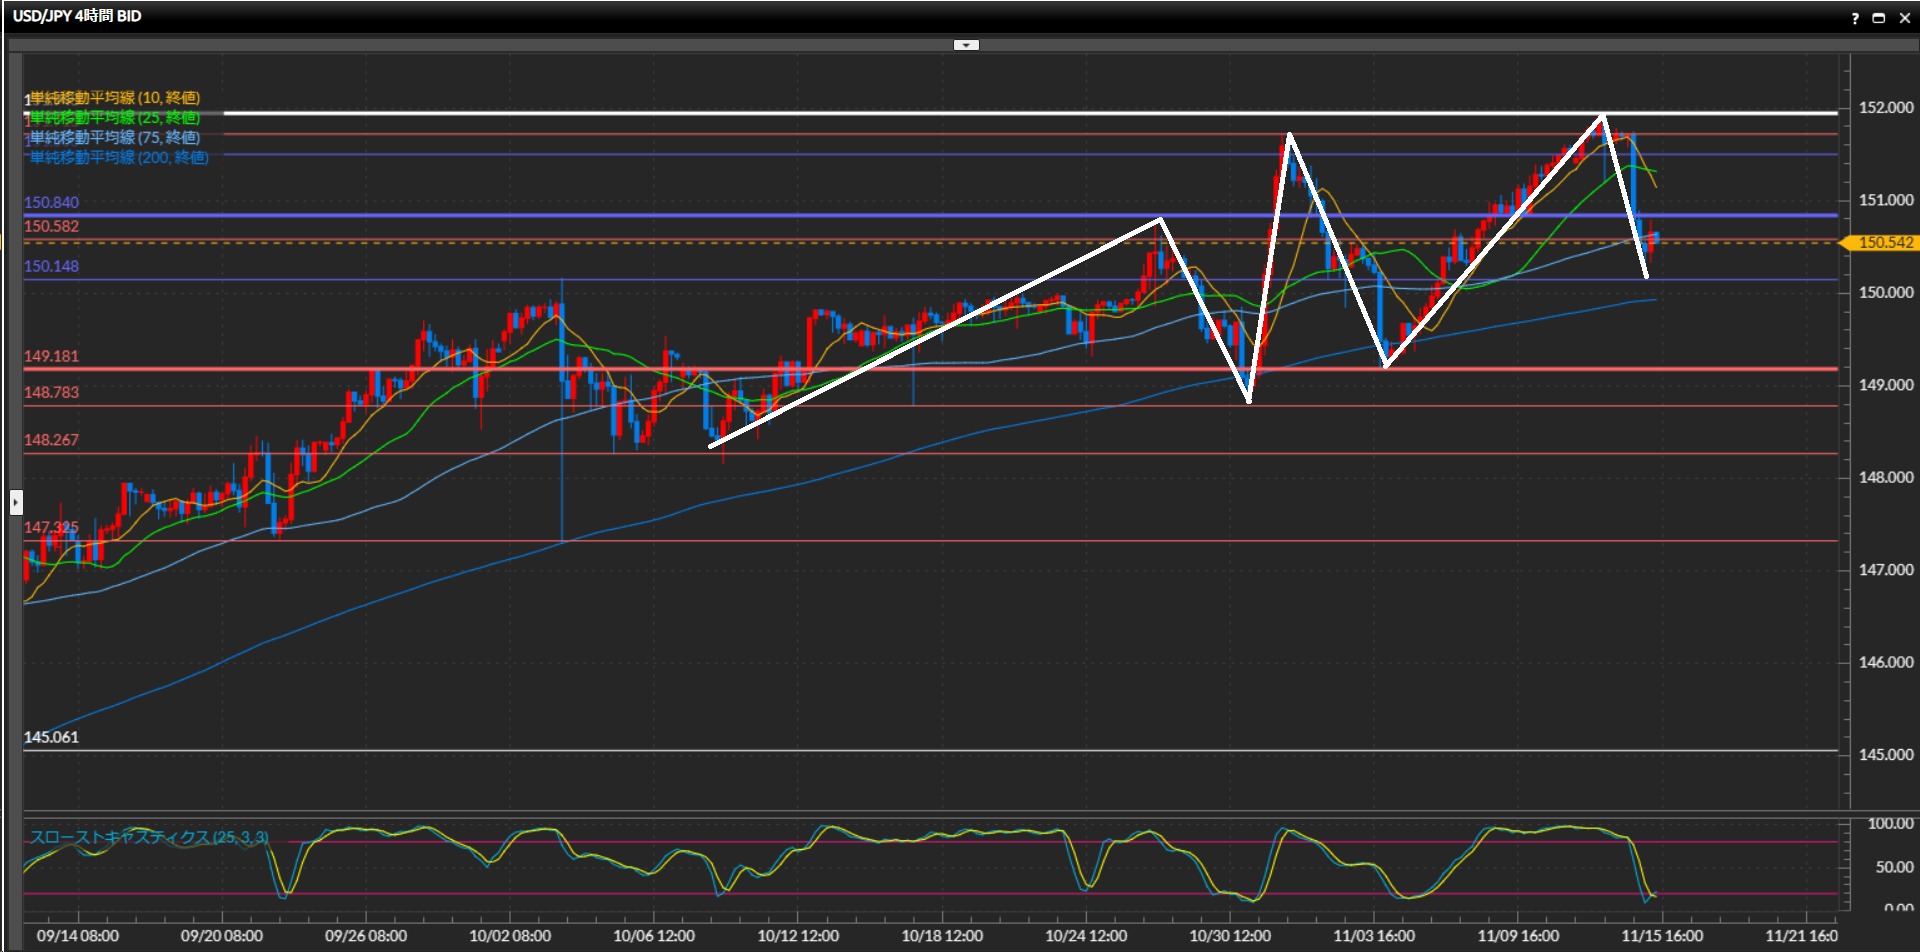
Task: Open the top-center dropdown arrow handle
Action: click(966, 45)
